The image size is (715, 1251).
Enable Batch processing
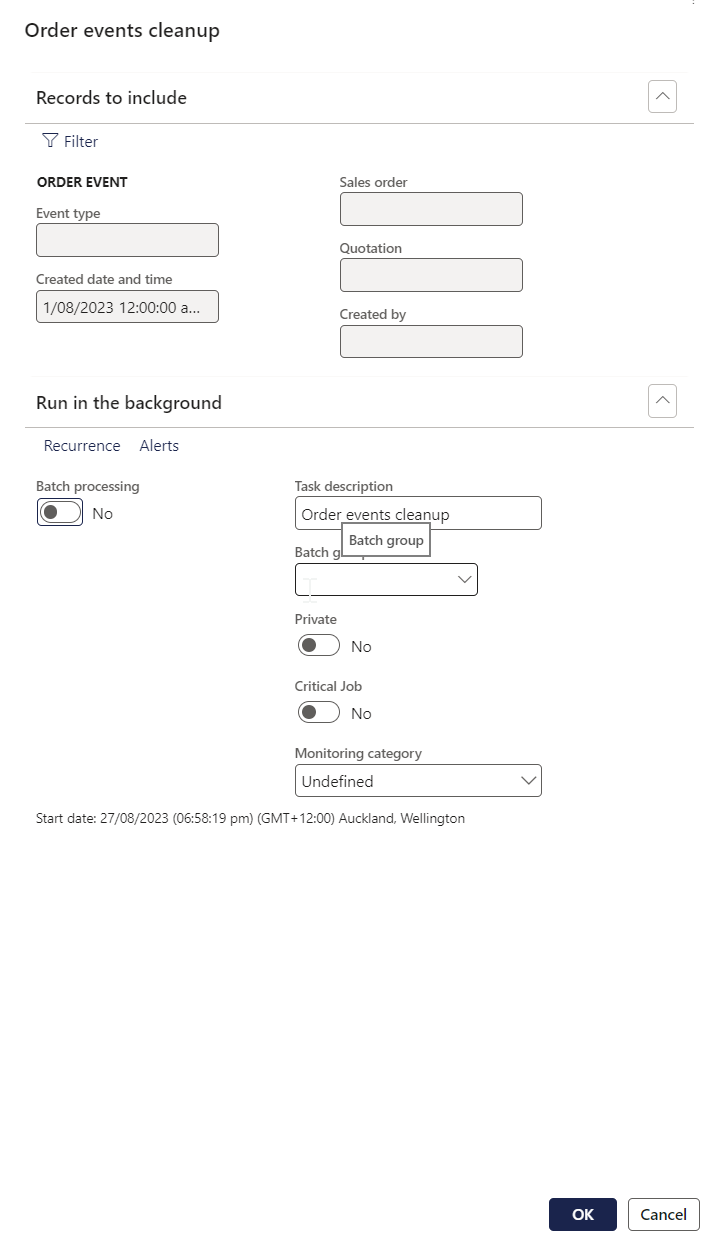[x=59, y=512]
